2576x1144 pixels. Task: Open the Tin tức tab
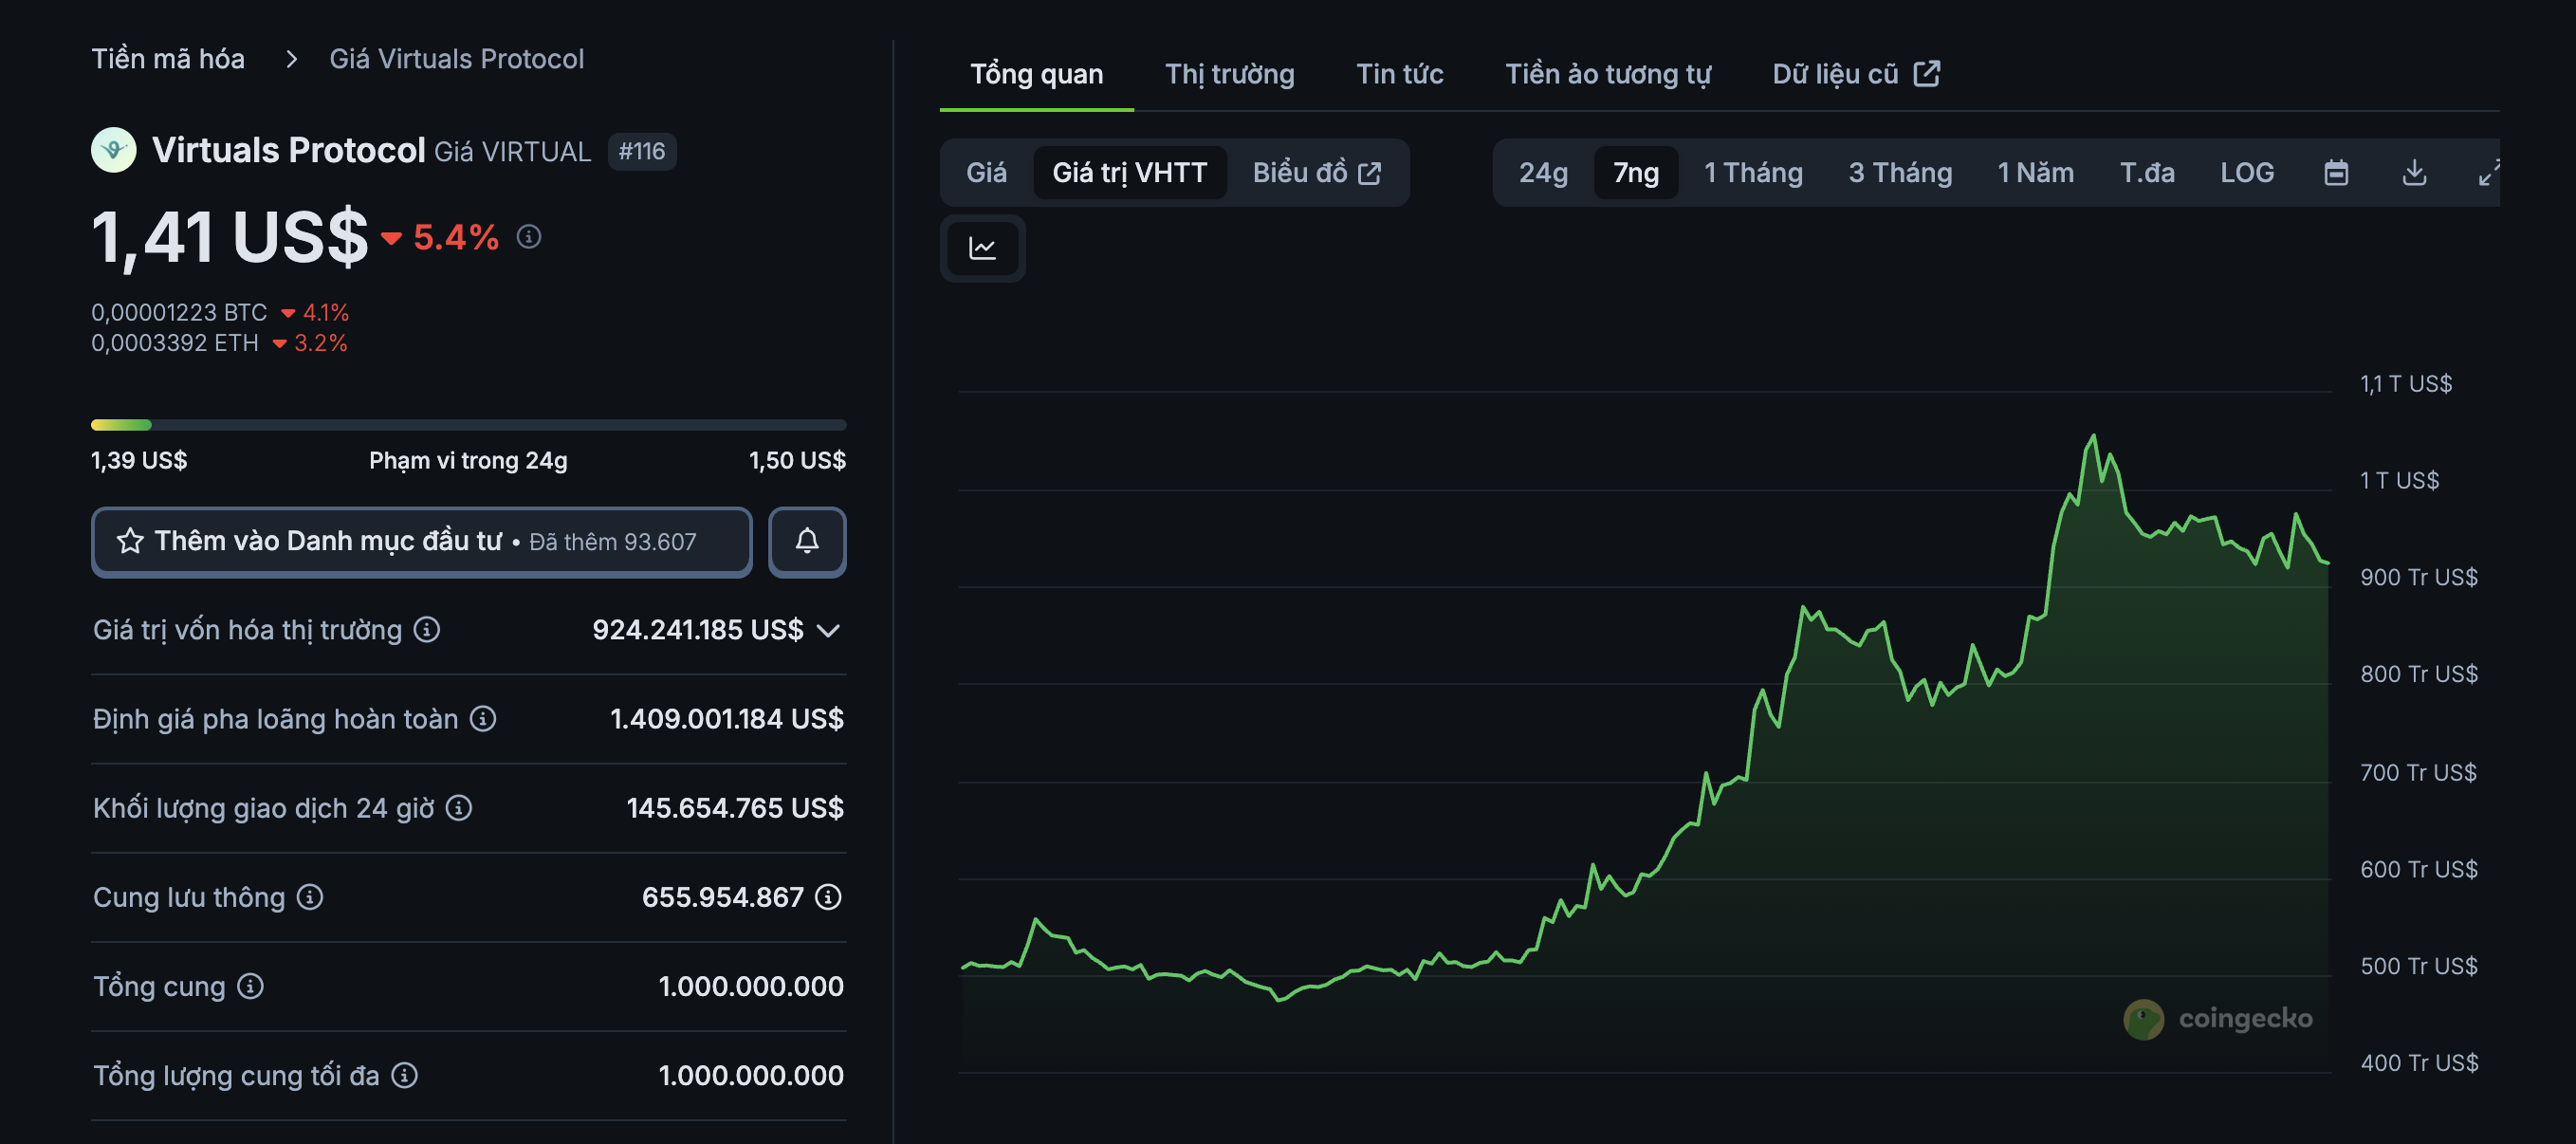1399,74
